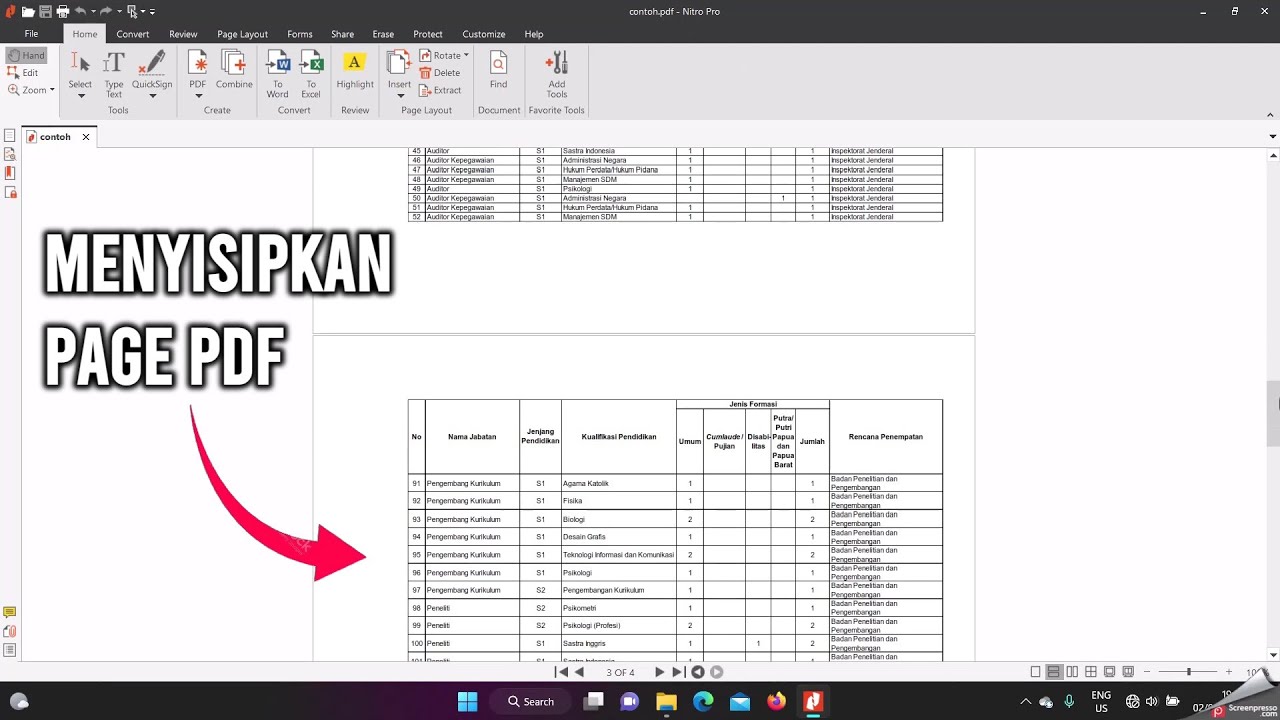Open the Share ribbon tab
1280x720 pixels.
click(343, 34)
